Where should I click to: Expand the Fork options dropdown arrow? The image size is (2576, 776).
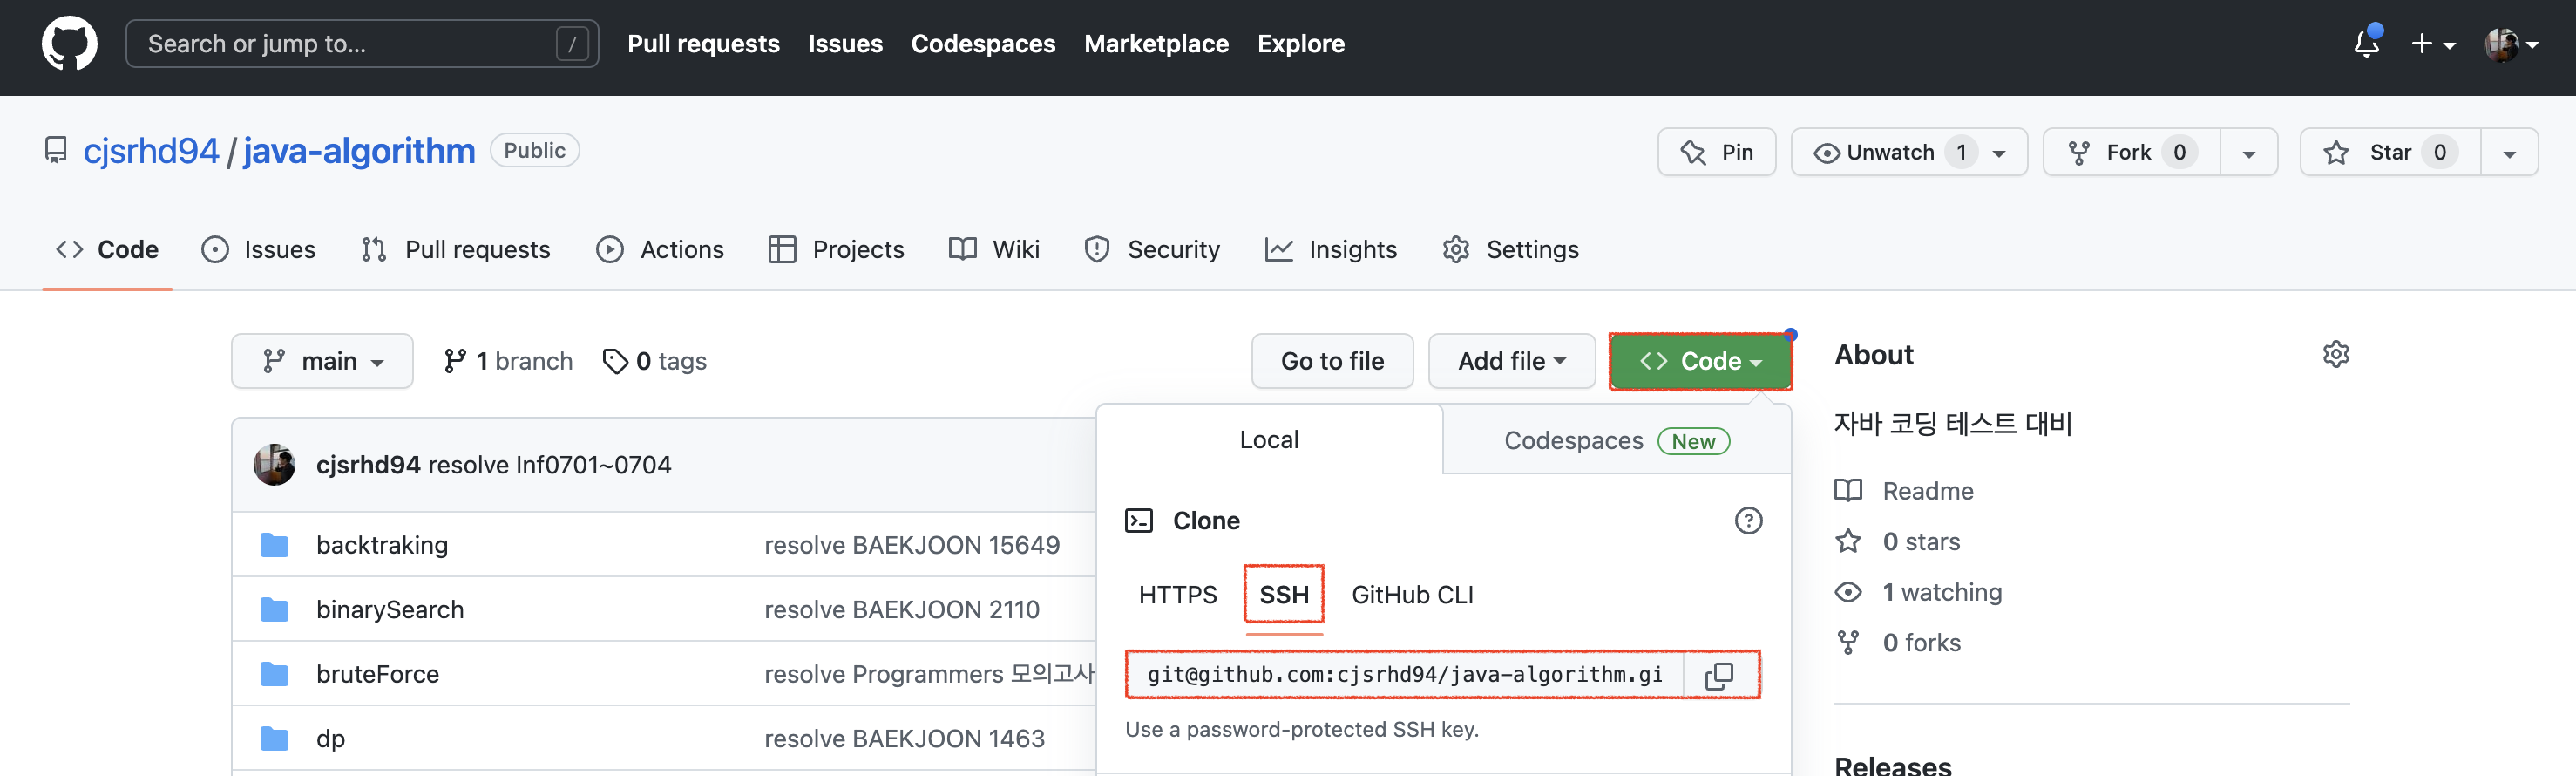pos(2249,153)
